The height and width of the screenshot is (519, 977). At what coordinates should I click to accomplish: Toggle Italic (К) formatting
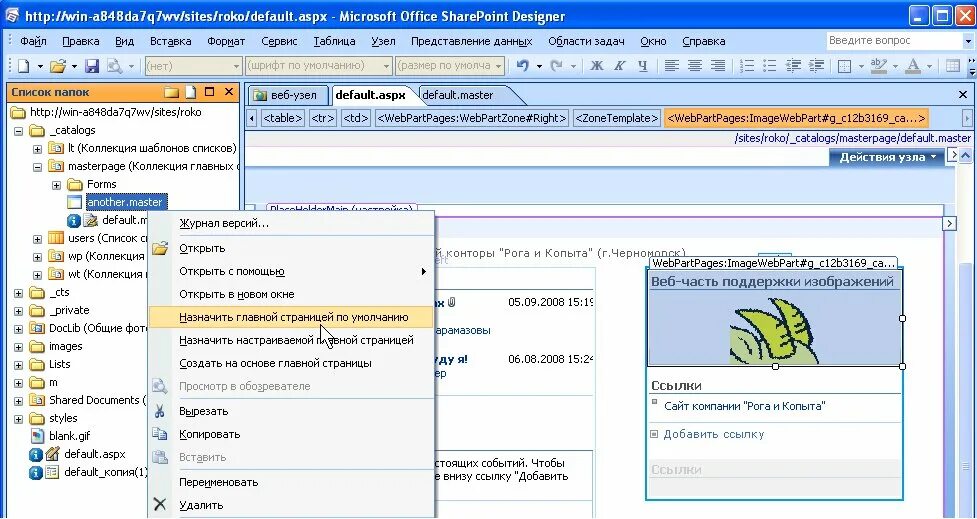[619, 65]
